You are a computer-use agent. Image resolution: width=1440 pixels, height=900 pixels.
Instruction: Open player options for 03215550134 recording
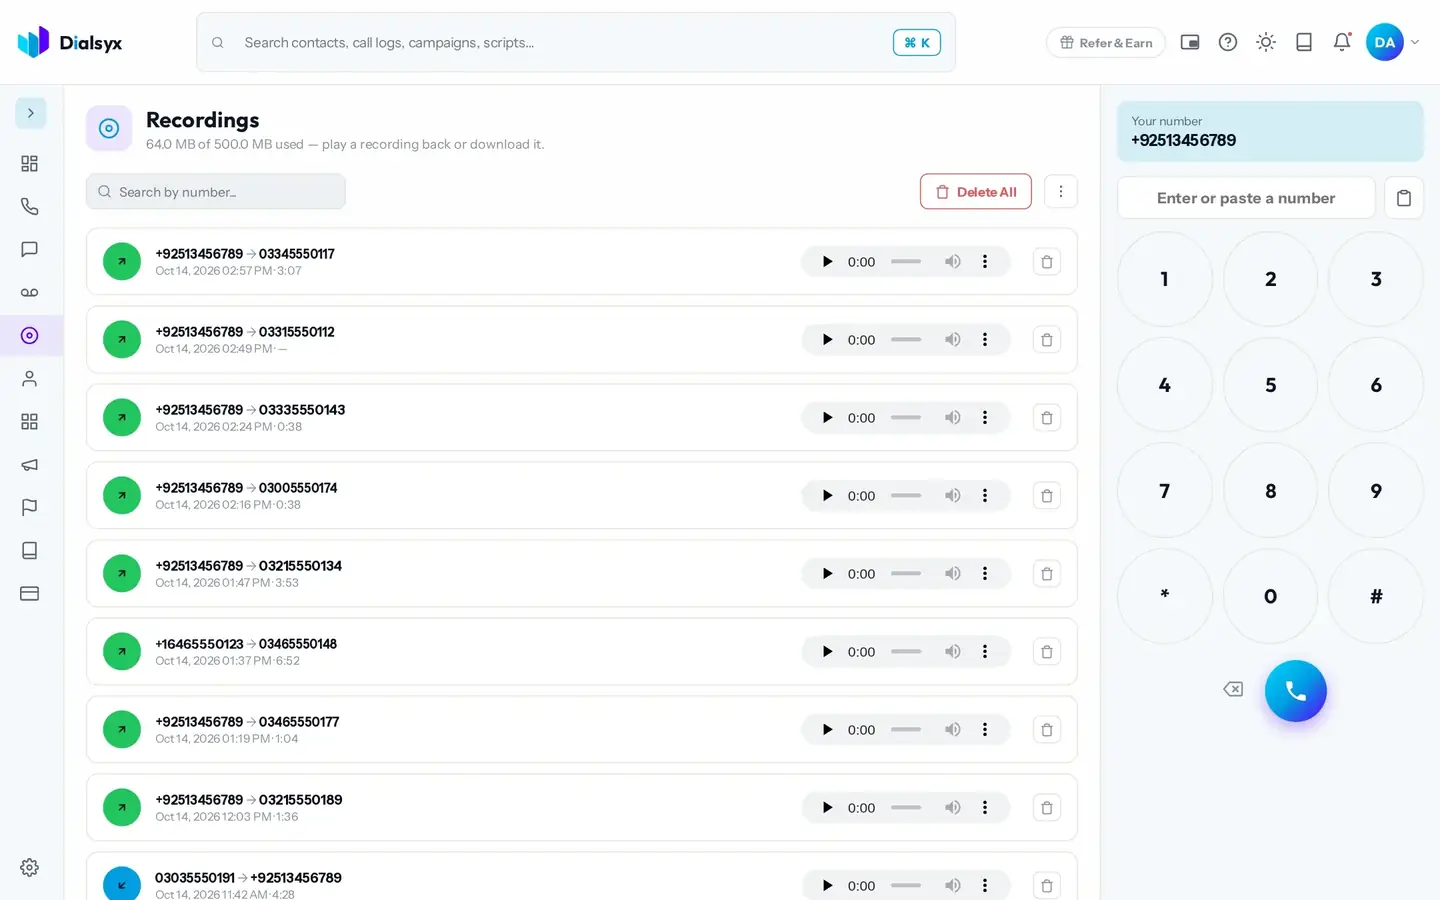click(985, 573)
